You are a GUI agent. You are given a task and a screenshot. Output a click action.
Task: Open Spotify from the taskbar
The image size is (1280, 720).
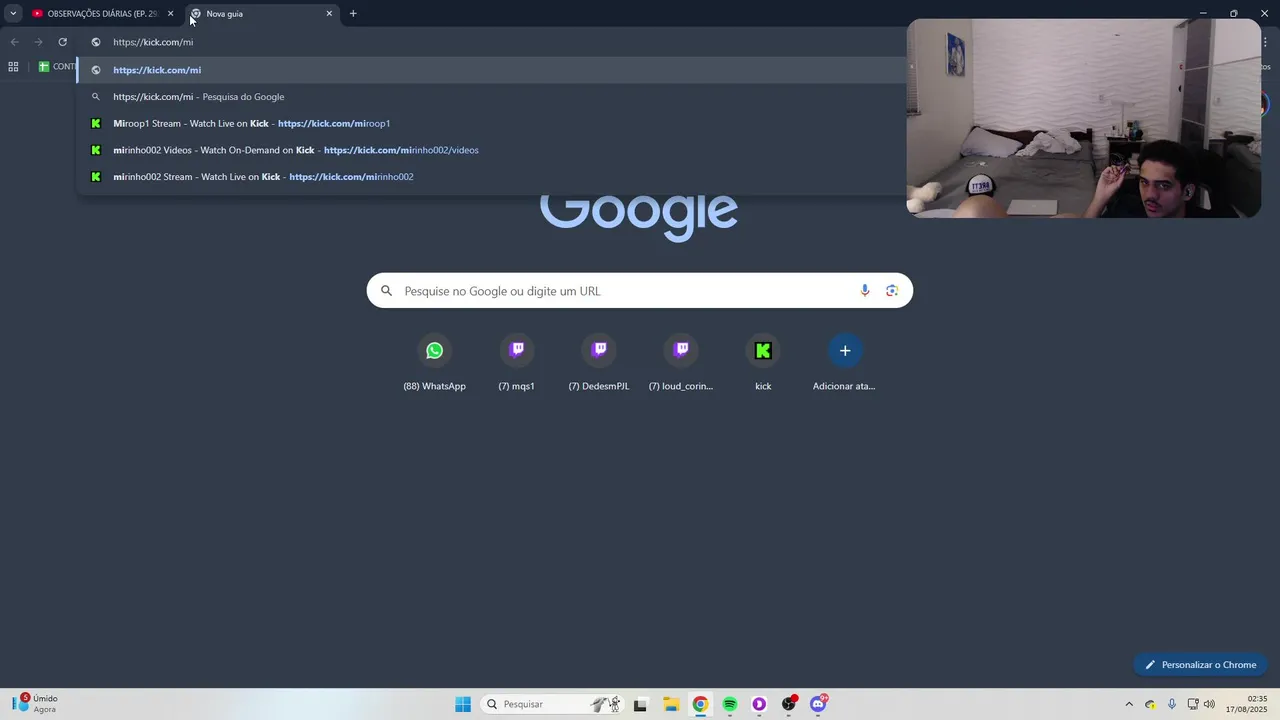pyautogui.click(x=730, y=704)
